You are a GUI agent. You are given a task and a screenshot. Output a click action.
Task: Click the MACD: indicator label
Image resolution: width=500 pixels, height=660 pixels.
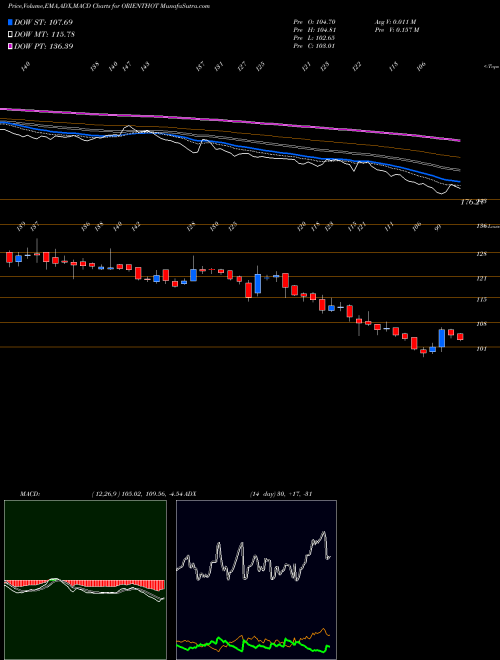[30, 494]
